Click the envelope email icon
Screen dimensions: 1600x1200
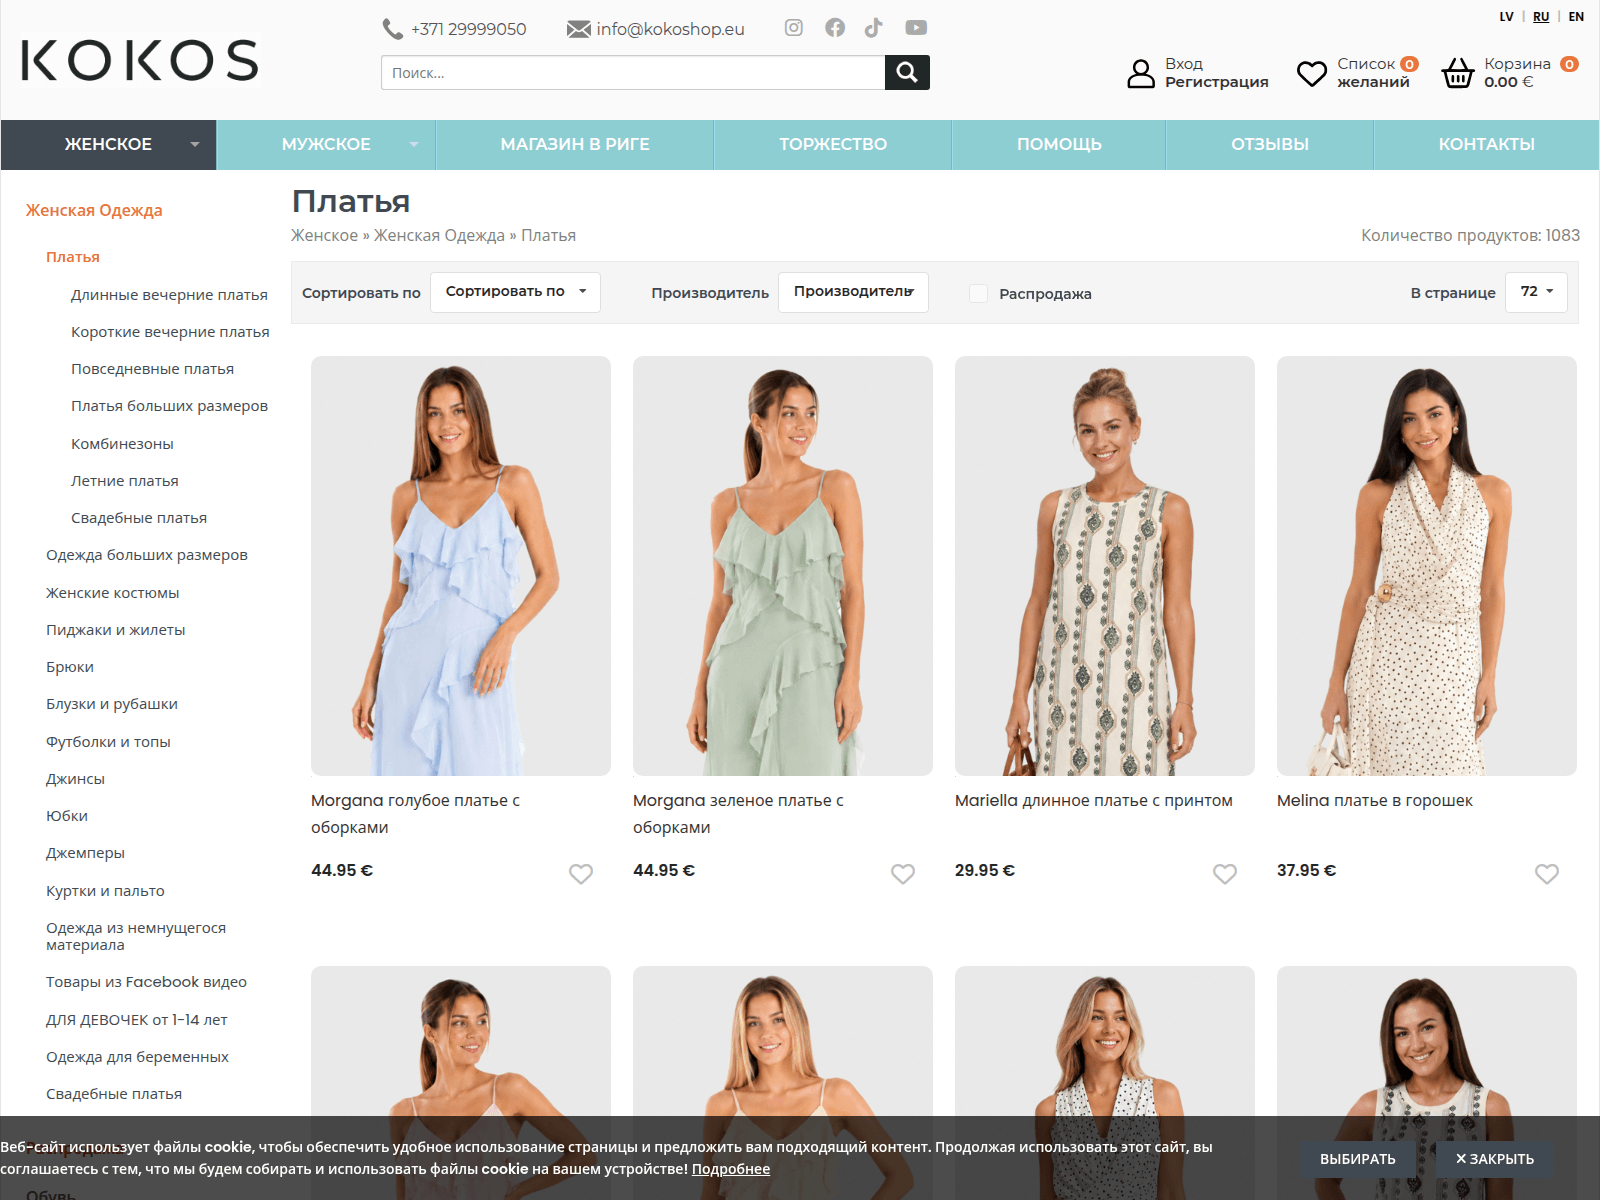coord(578,29)
